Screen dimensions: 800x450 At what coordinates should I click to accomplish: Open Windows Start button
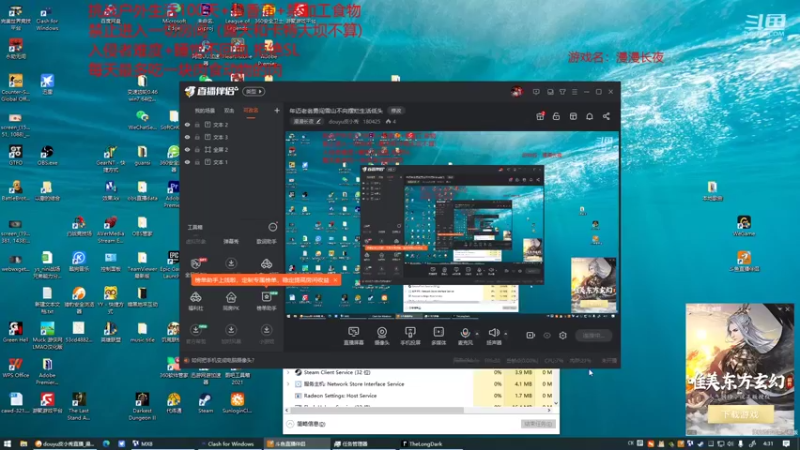tap(7, 444)
